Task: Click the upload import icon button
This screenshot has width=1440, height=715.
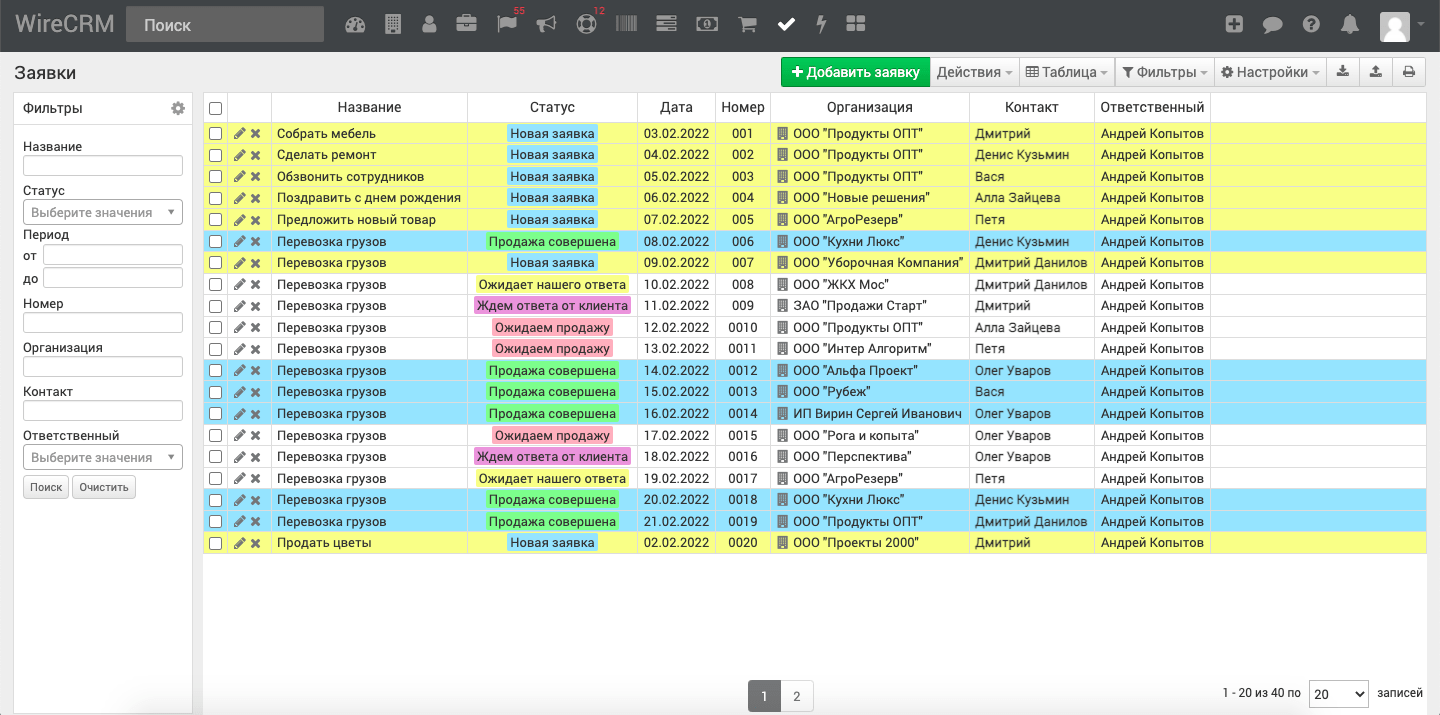Action: 1376,72
